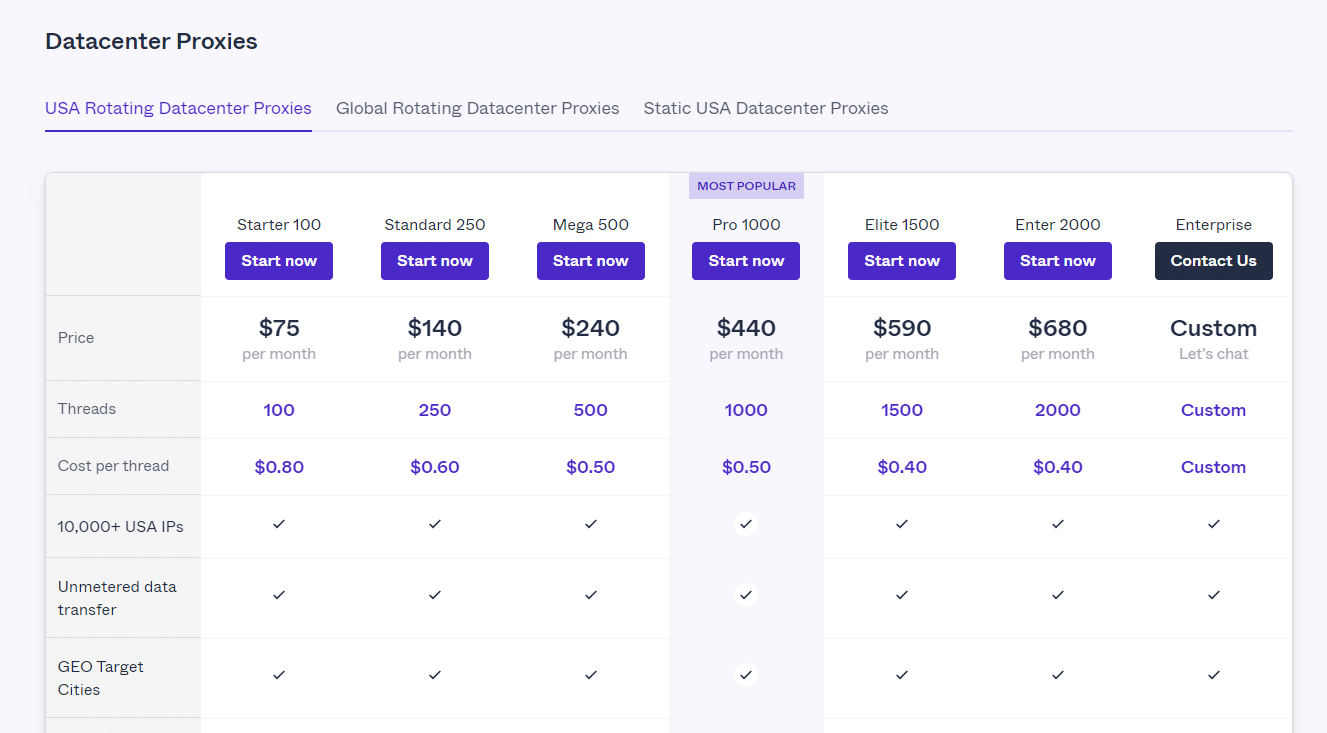Click the Elite 1500 GEO Target Cities checkmark

pyautogui.click(x=902, y=675)
